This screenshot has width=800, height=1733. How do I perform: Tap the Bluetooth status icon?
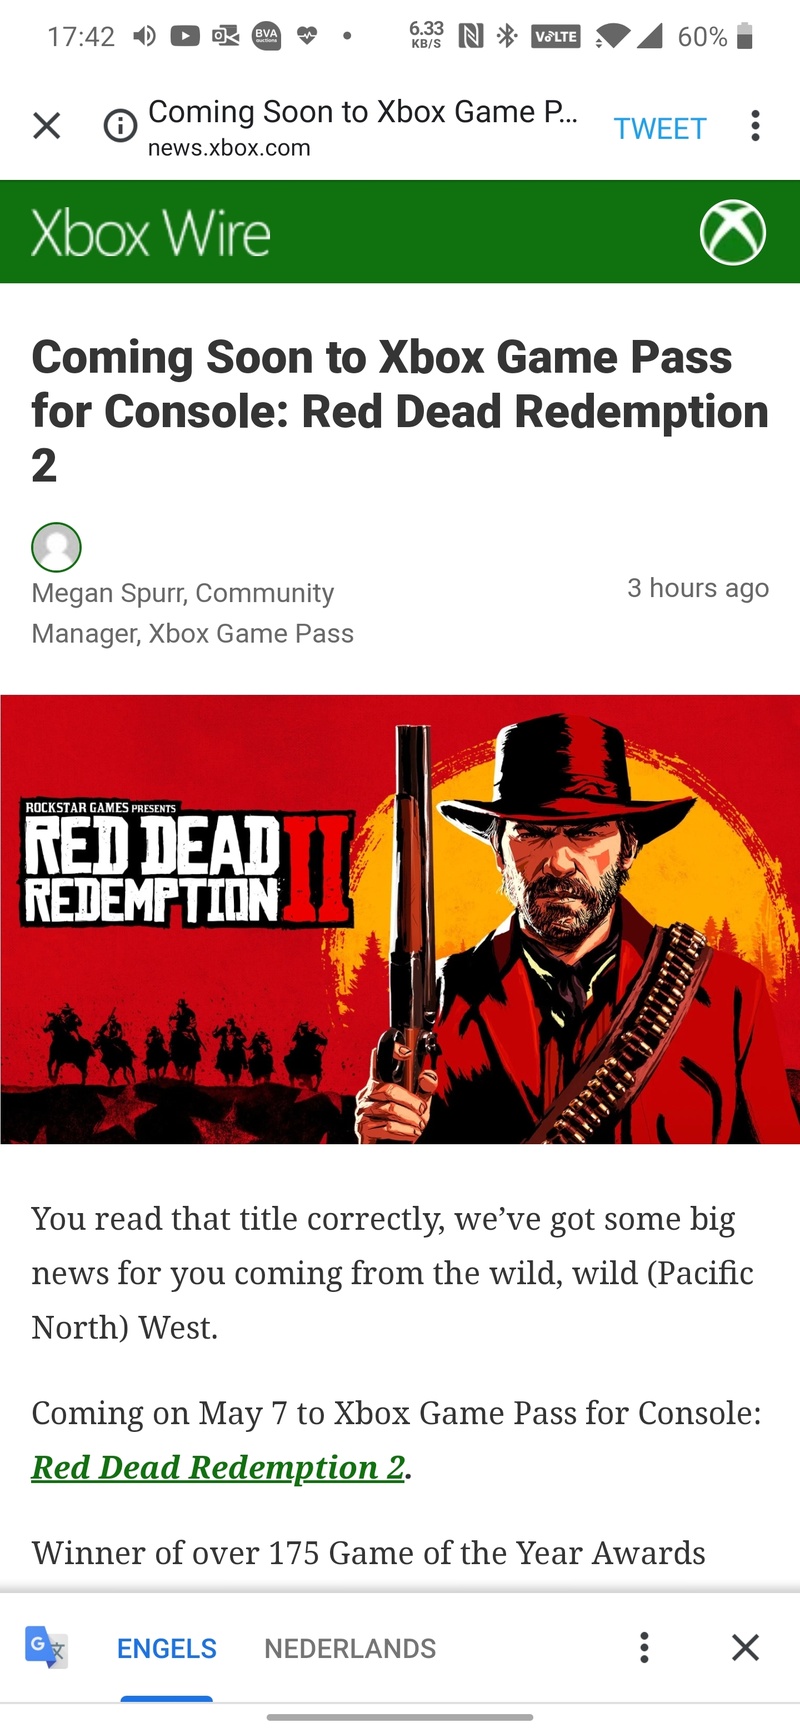[507, 37]
